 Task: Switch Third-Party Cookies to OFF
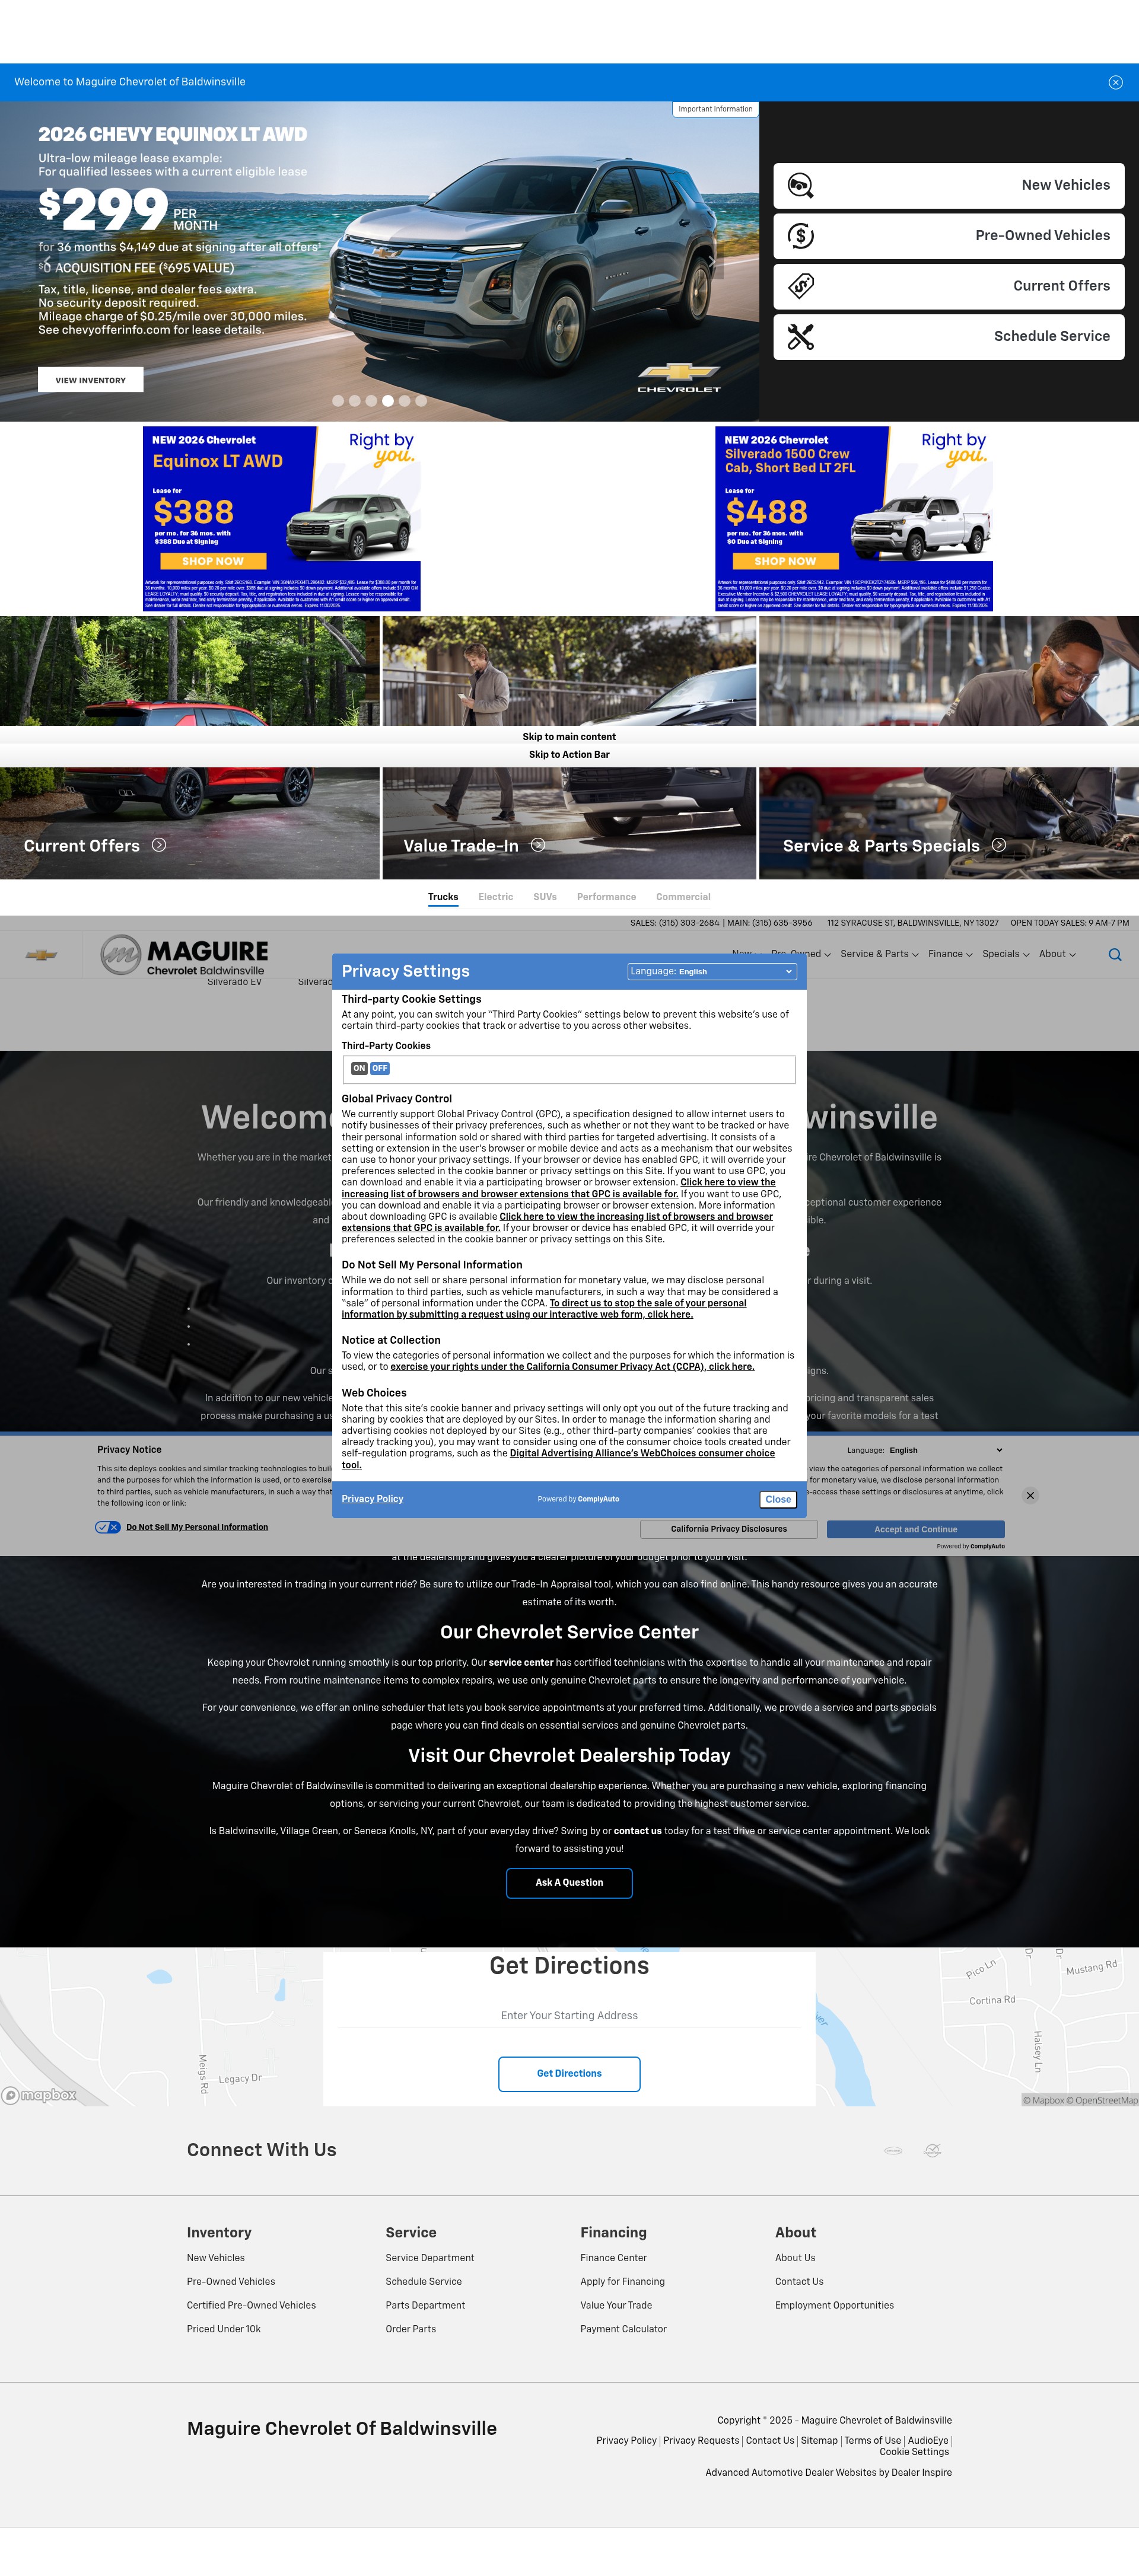tap(380, 1068)
